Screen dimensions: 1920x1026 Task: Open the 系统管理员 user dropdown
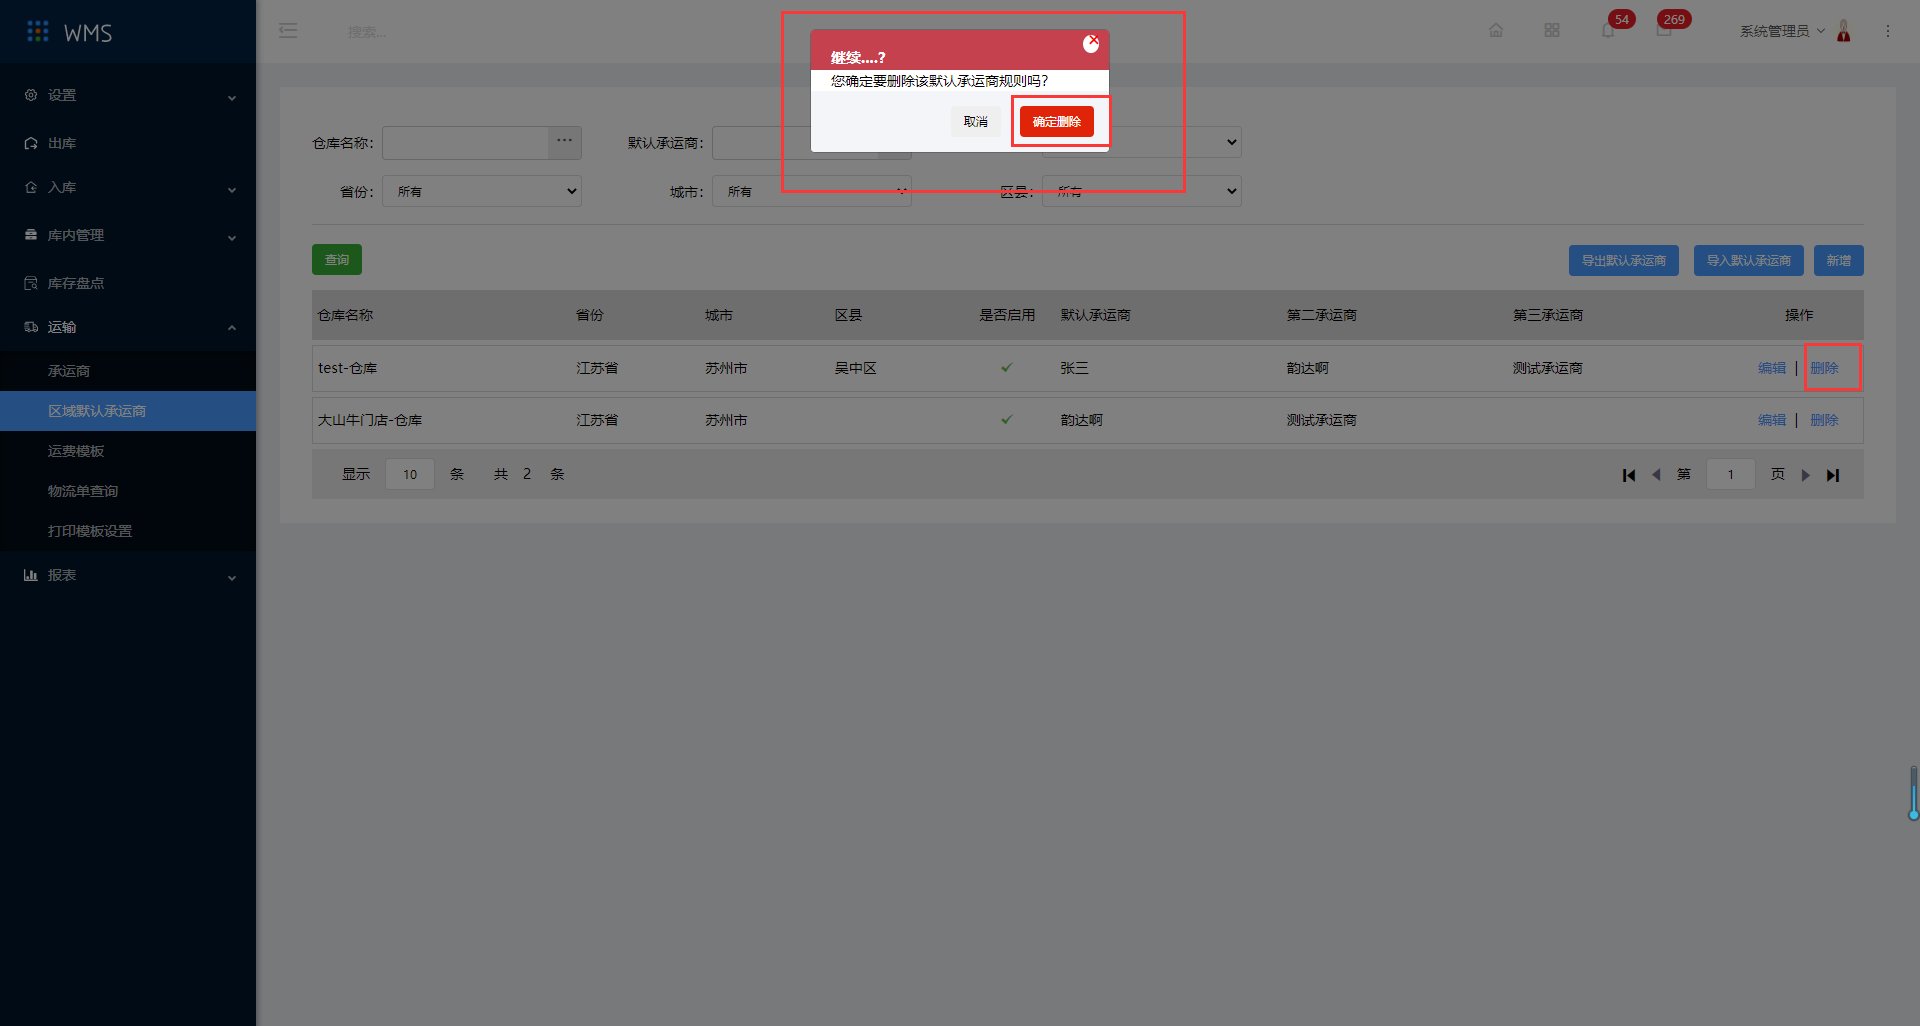click(x=1782, y=31)
